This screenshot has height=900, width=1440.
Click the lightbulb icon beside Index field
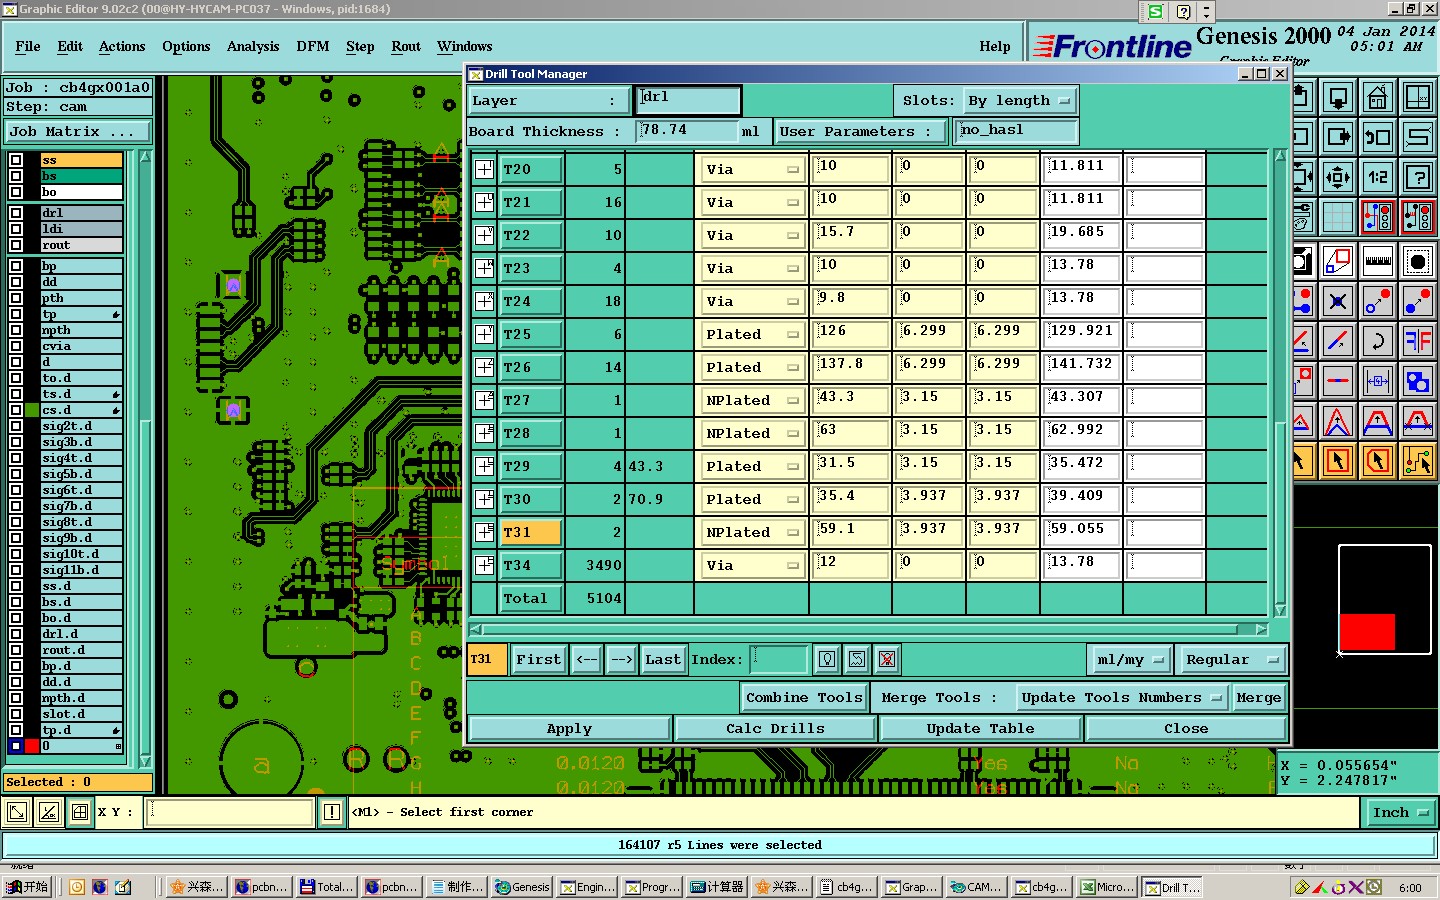(827, 659)
